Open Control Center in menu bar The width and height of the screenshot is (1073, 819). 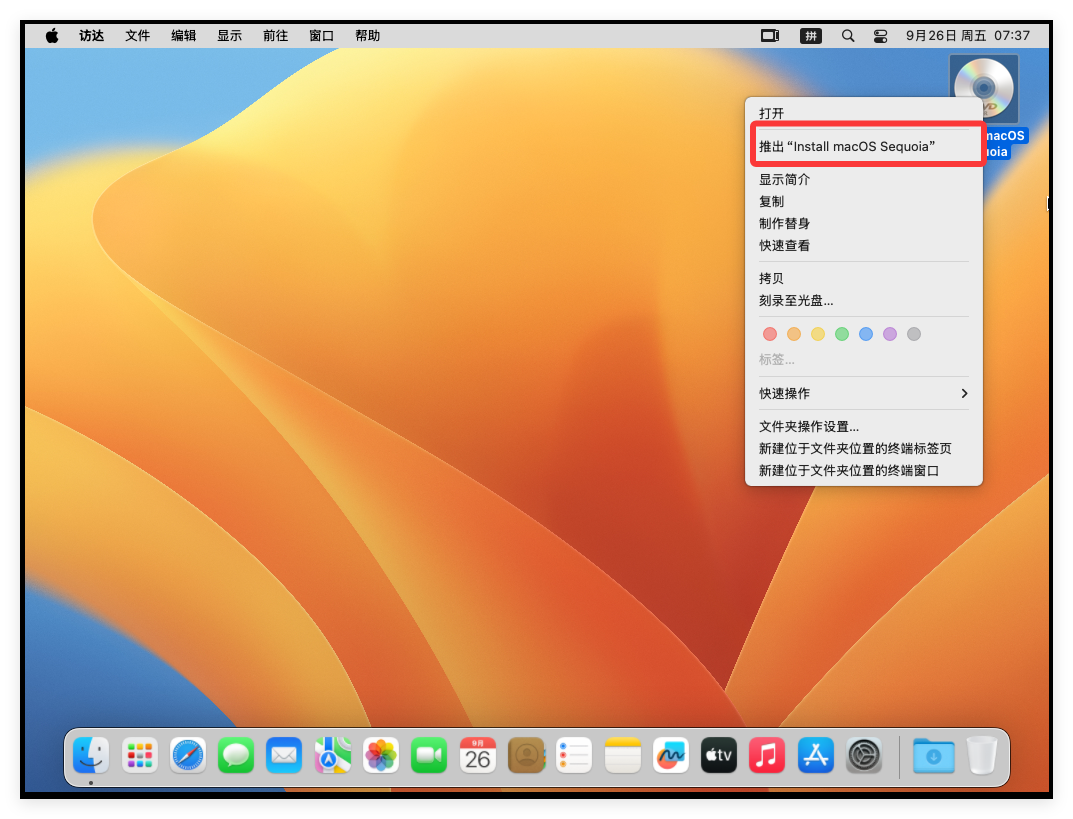(x=881, y=36)
